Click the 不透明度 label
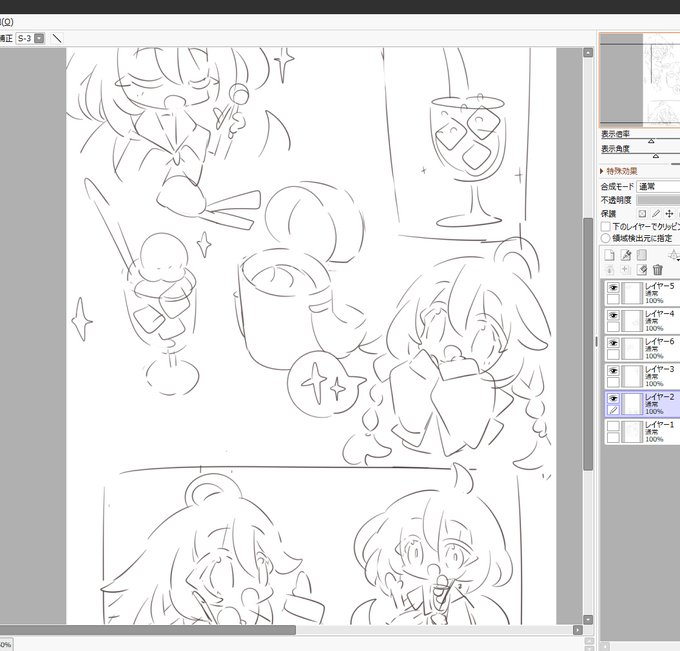 615,200
